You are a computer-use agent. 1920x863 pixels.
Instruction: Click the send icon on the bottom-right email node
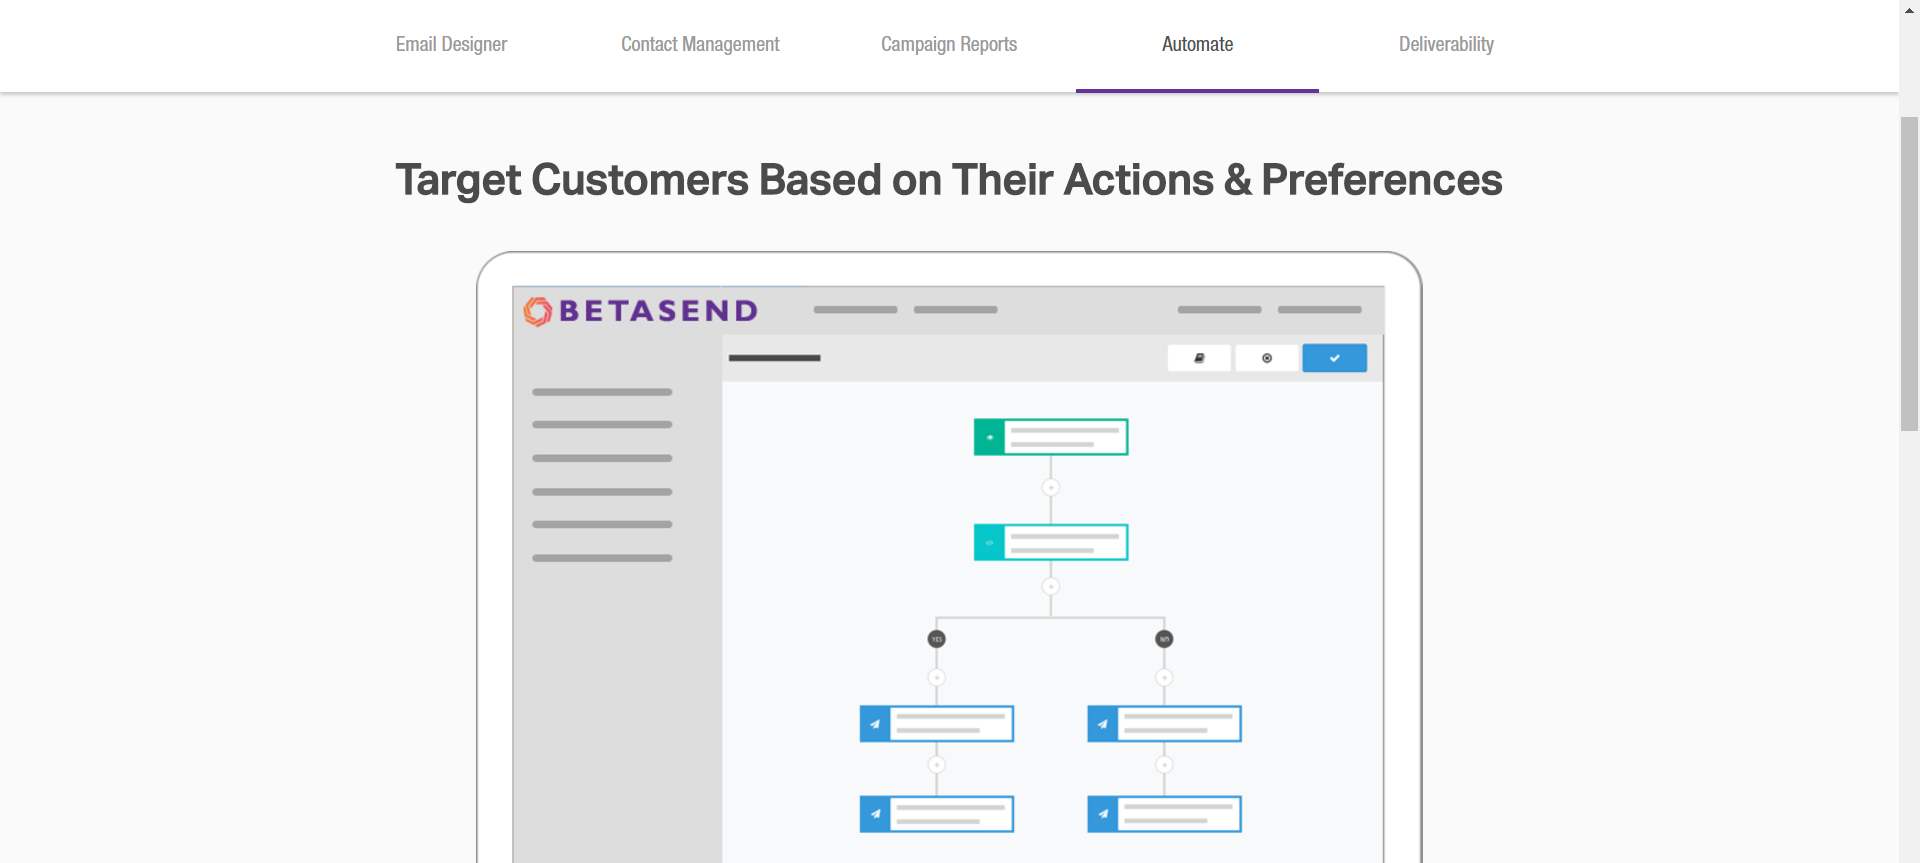pos(1101,814)
